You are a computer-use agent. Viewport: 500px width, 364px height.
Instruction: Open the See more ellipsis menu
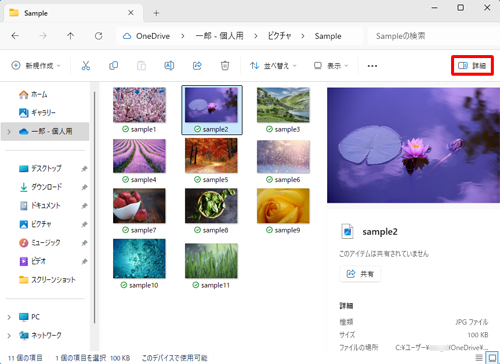[372, 66]
